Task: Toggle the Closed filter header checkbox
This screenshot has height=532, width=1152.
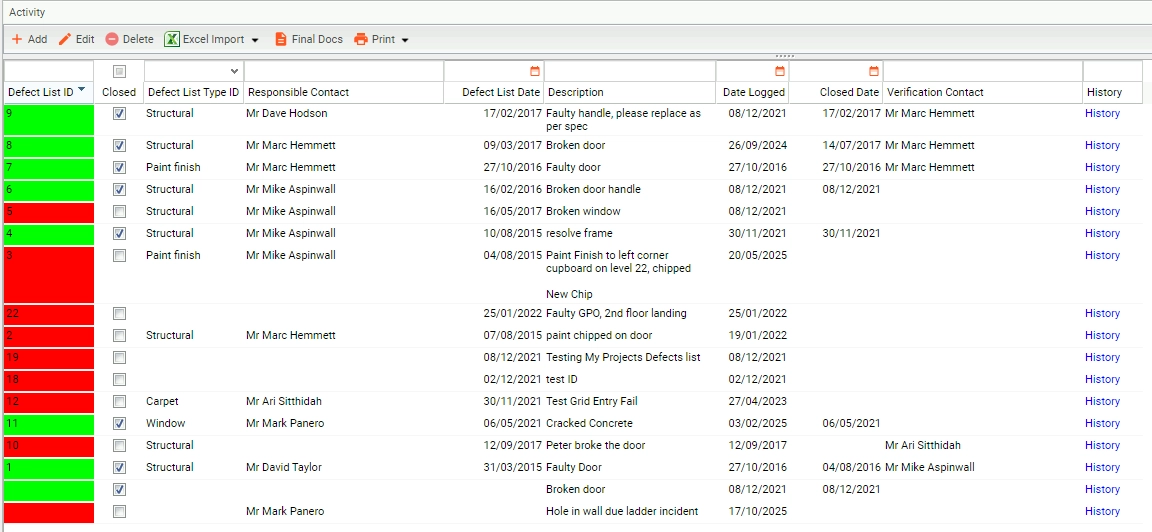Action: pyautogui.click(x=120, y=71)
